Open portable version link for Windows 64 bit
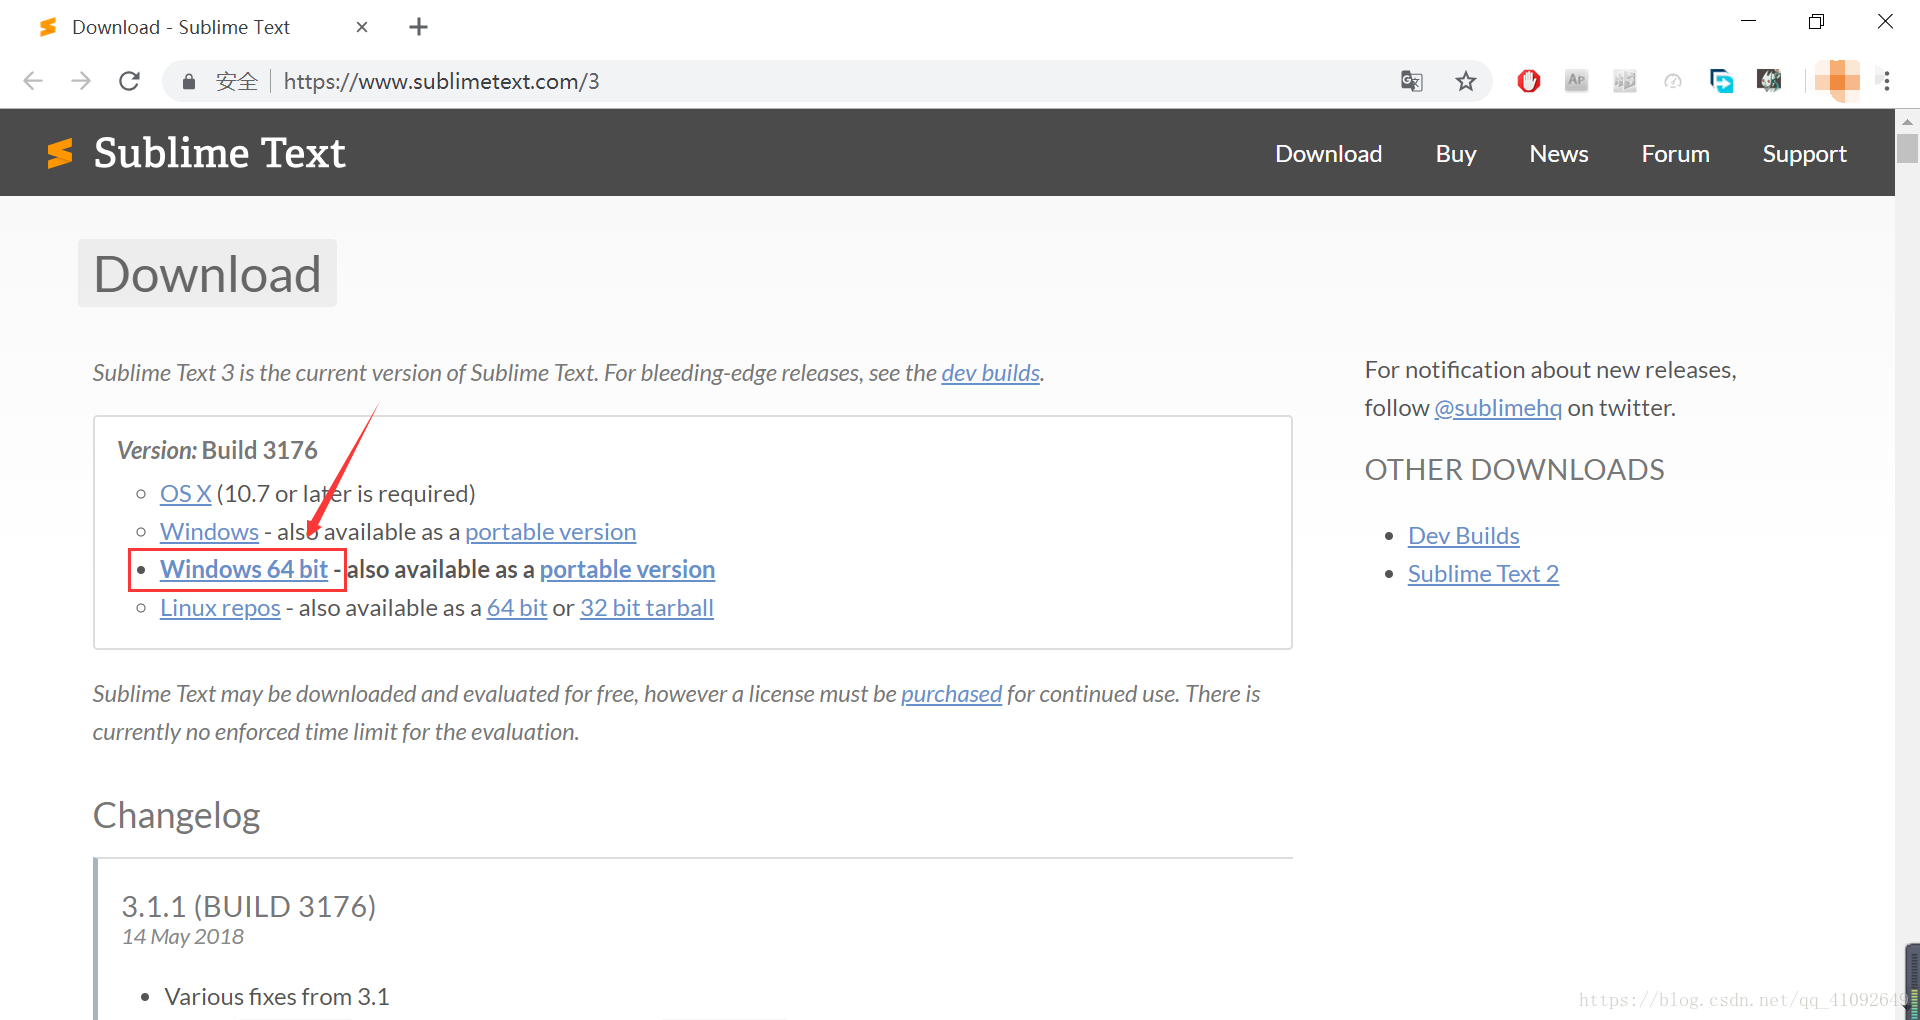 click(627, 569)
